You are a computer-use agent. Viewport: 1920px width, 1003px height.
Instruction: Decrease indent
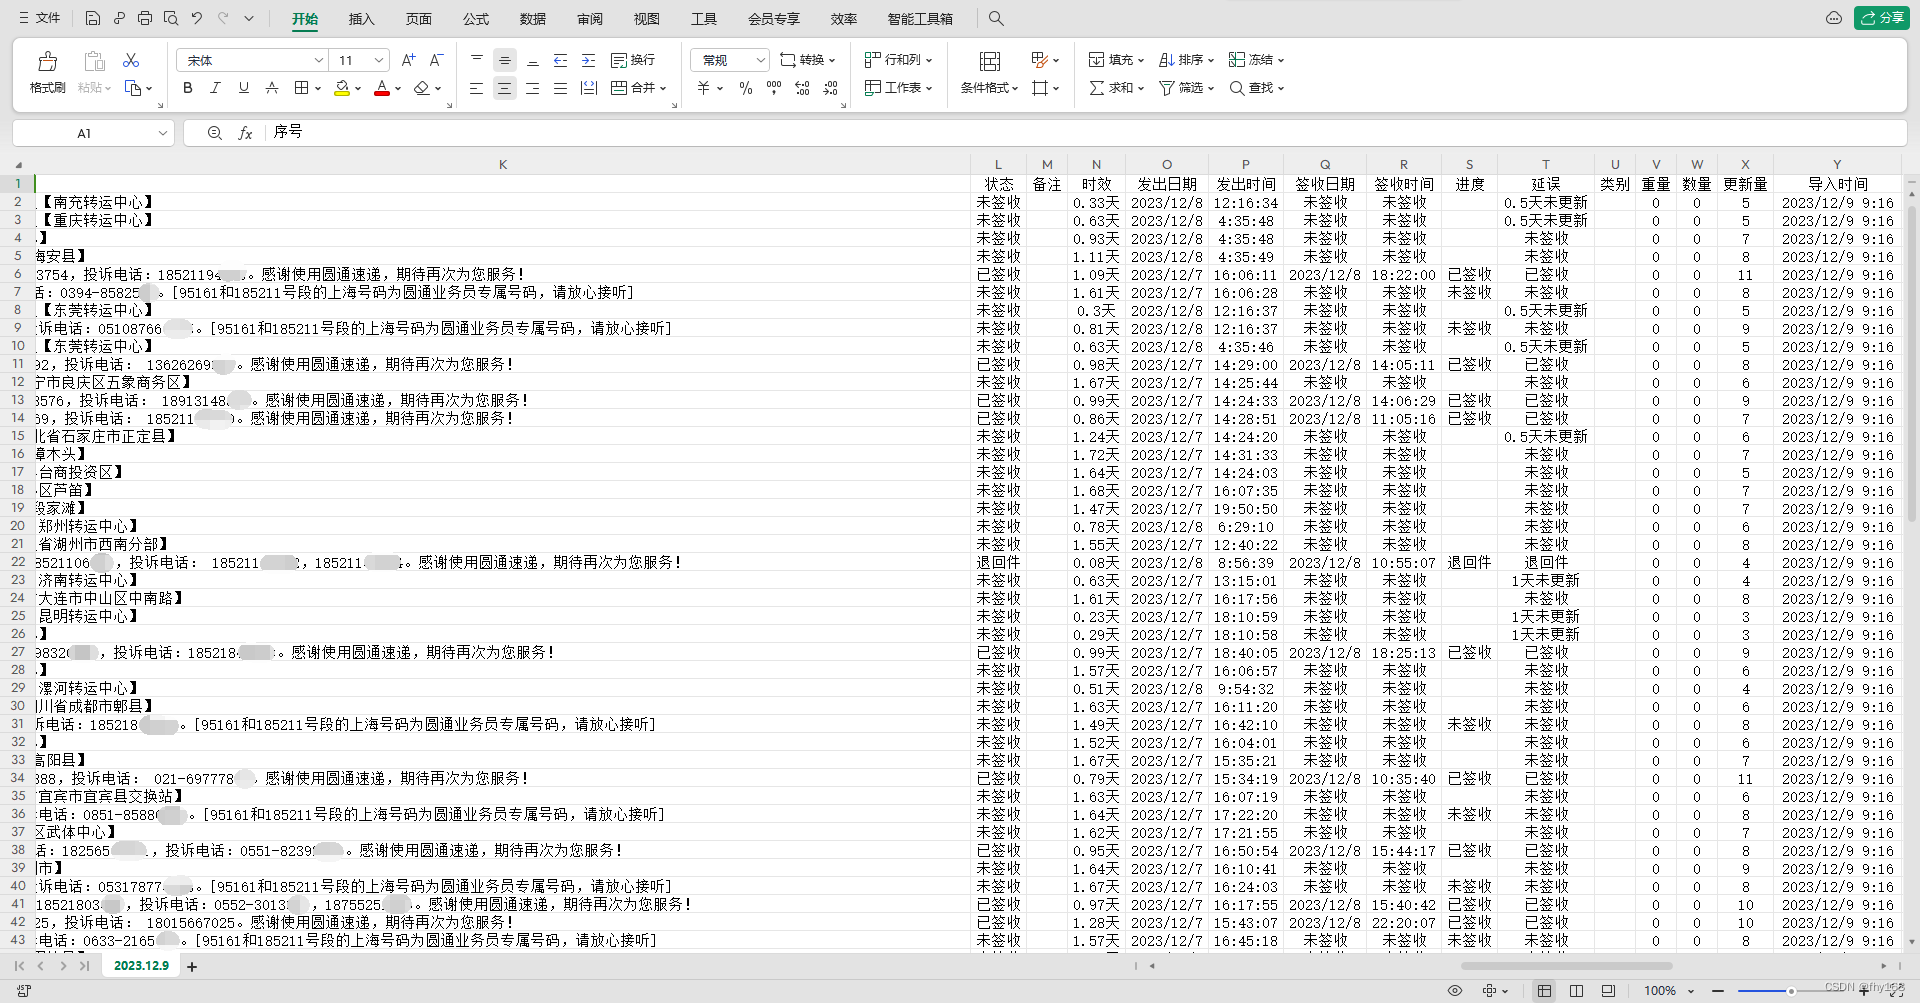560,60
